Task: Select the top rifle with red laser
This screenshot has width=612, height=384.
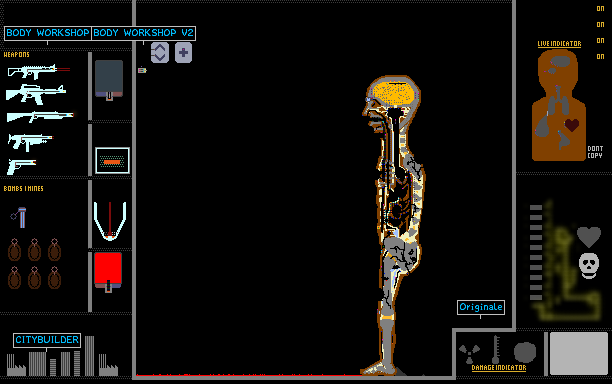Action: pos(39,71)
